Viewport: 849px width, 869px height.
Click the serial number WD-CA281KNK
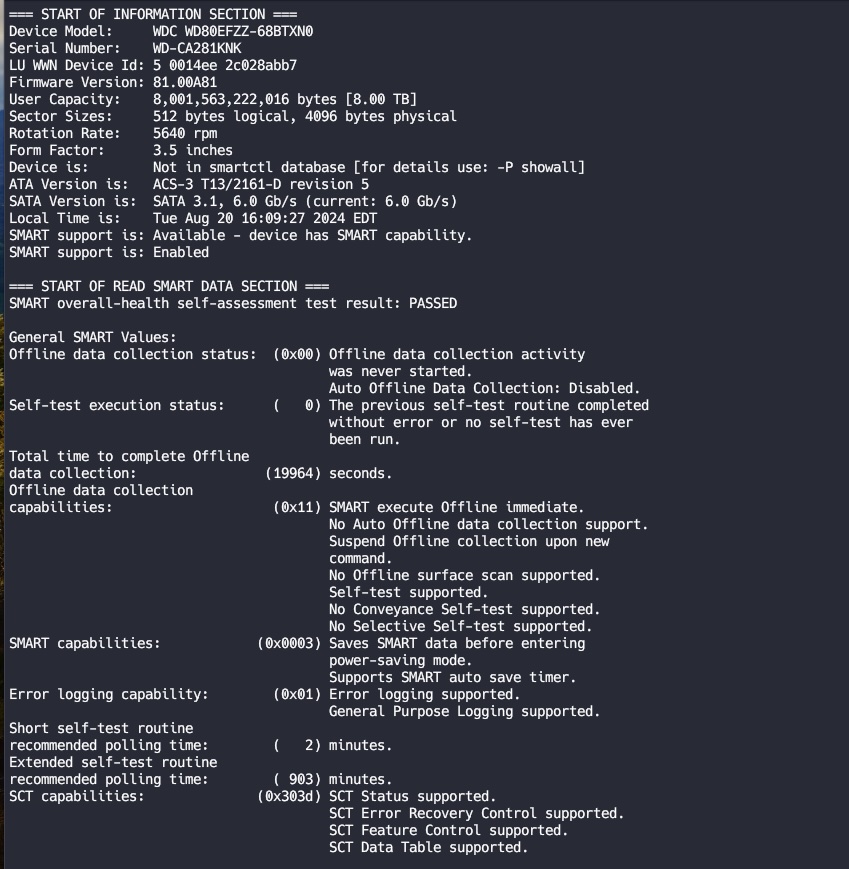click(x=197, y=48)
